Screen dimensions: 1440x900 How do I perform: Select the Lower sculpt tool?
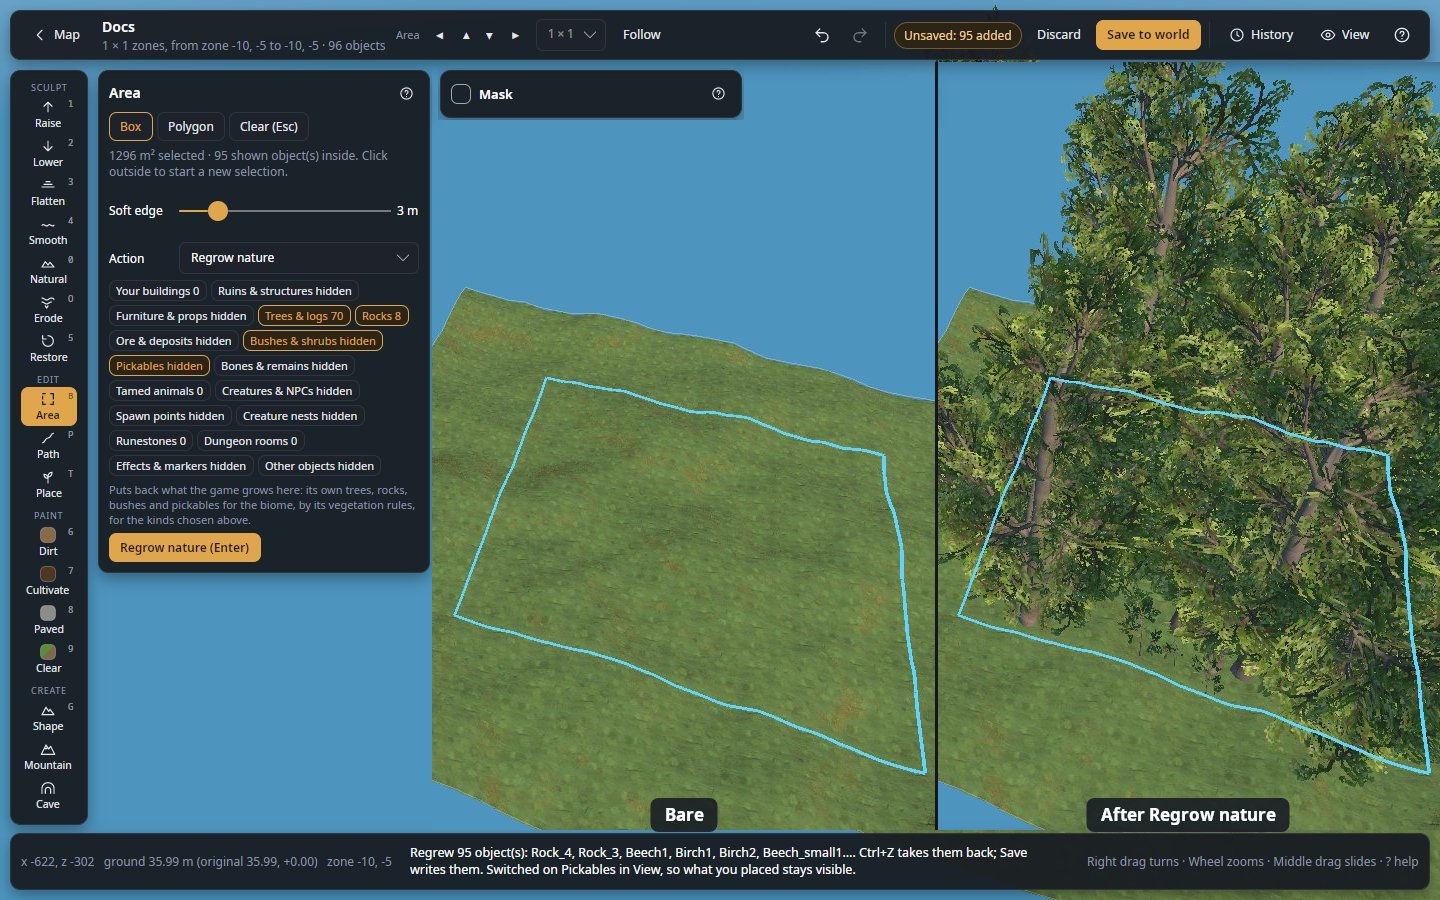48,153
